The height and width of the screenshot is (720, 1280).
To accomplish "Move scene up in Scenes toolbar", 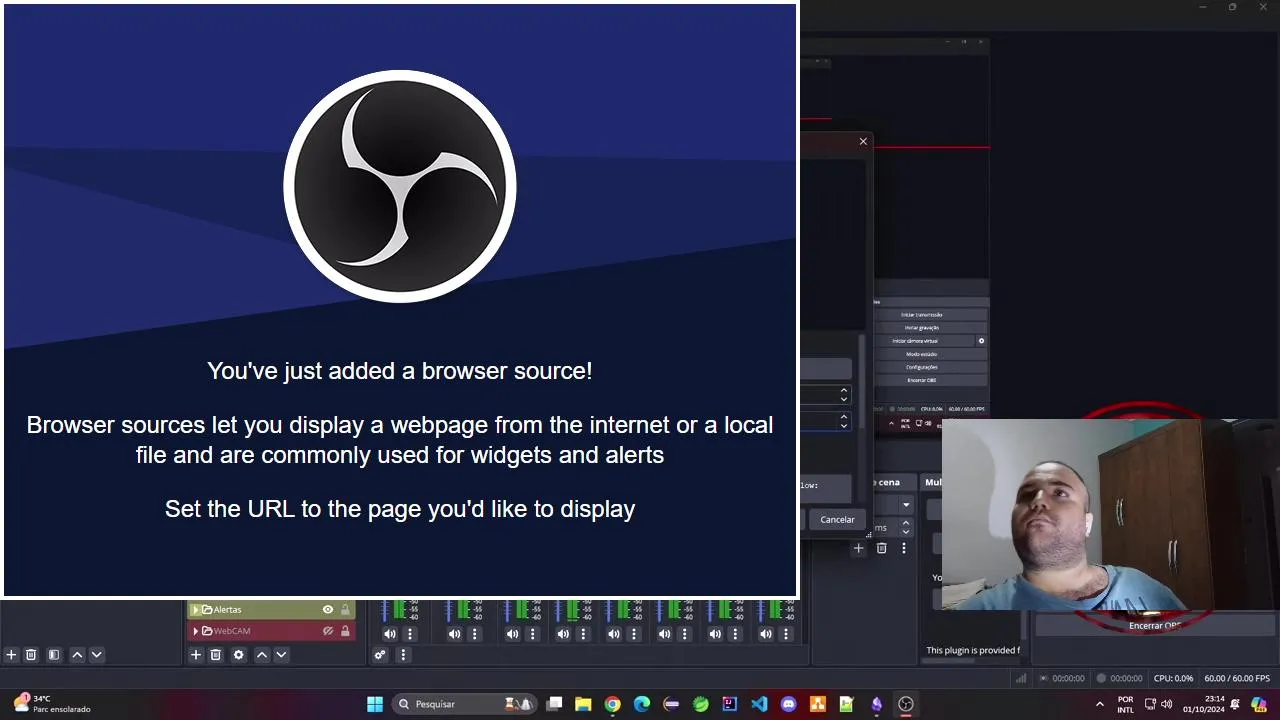I will (77, 655).
